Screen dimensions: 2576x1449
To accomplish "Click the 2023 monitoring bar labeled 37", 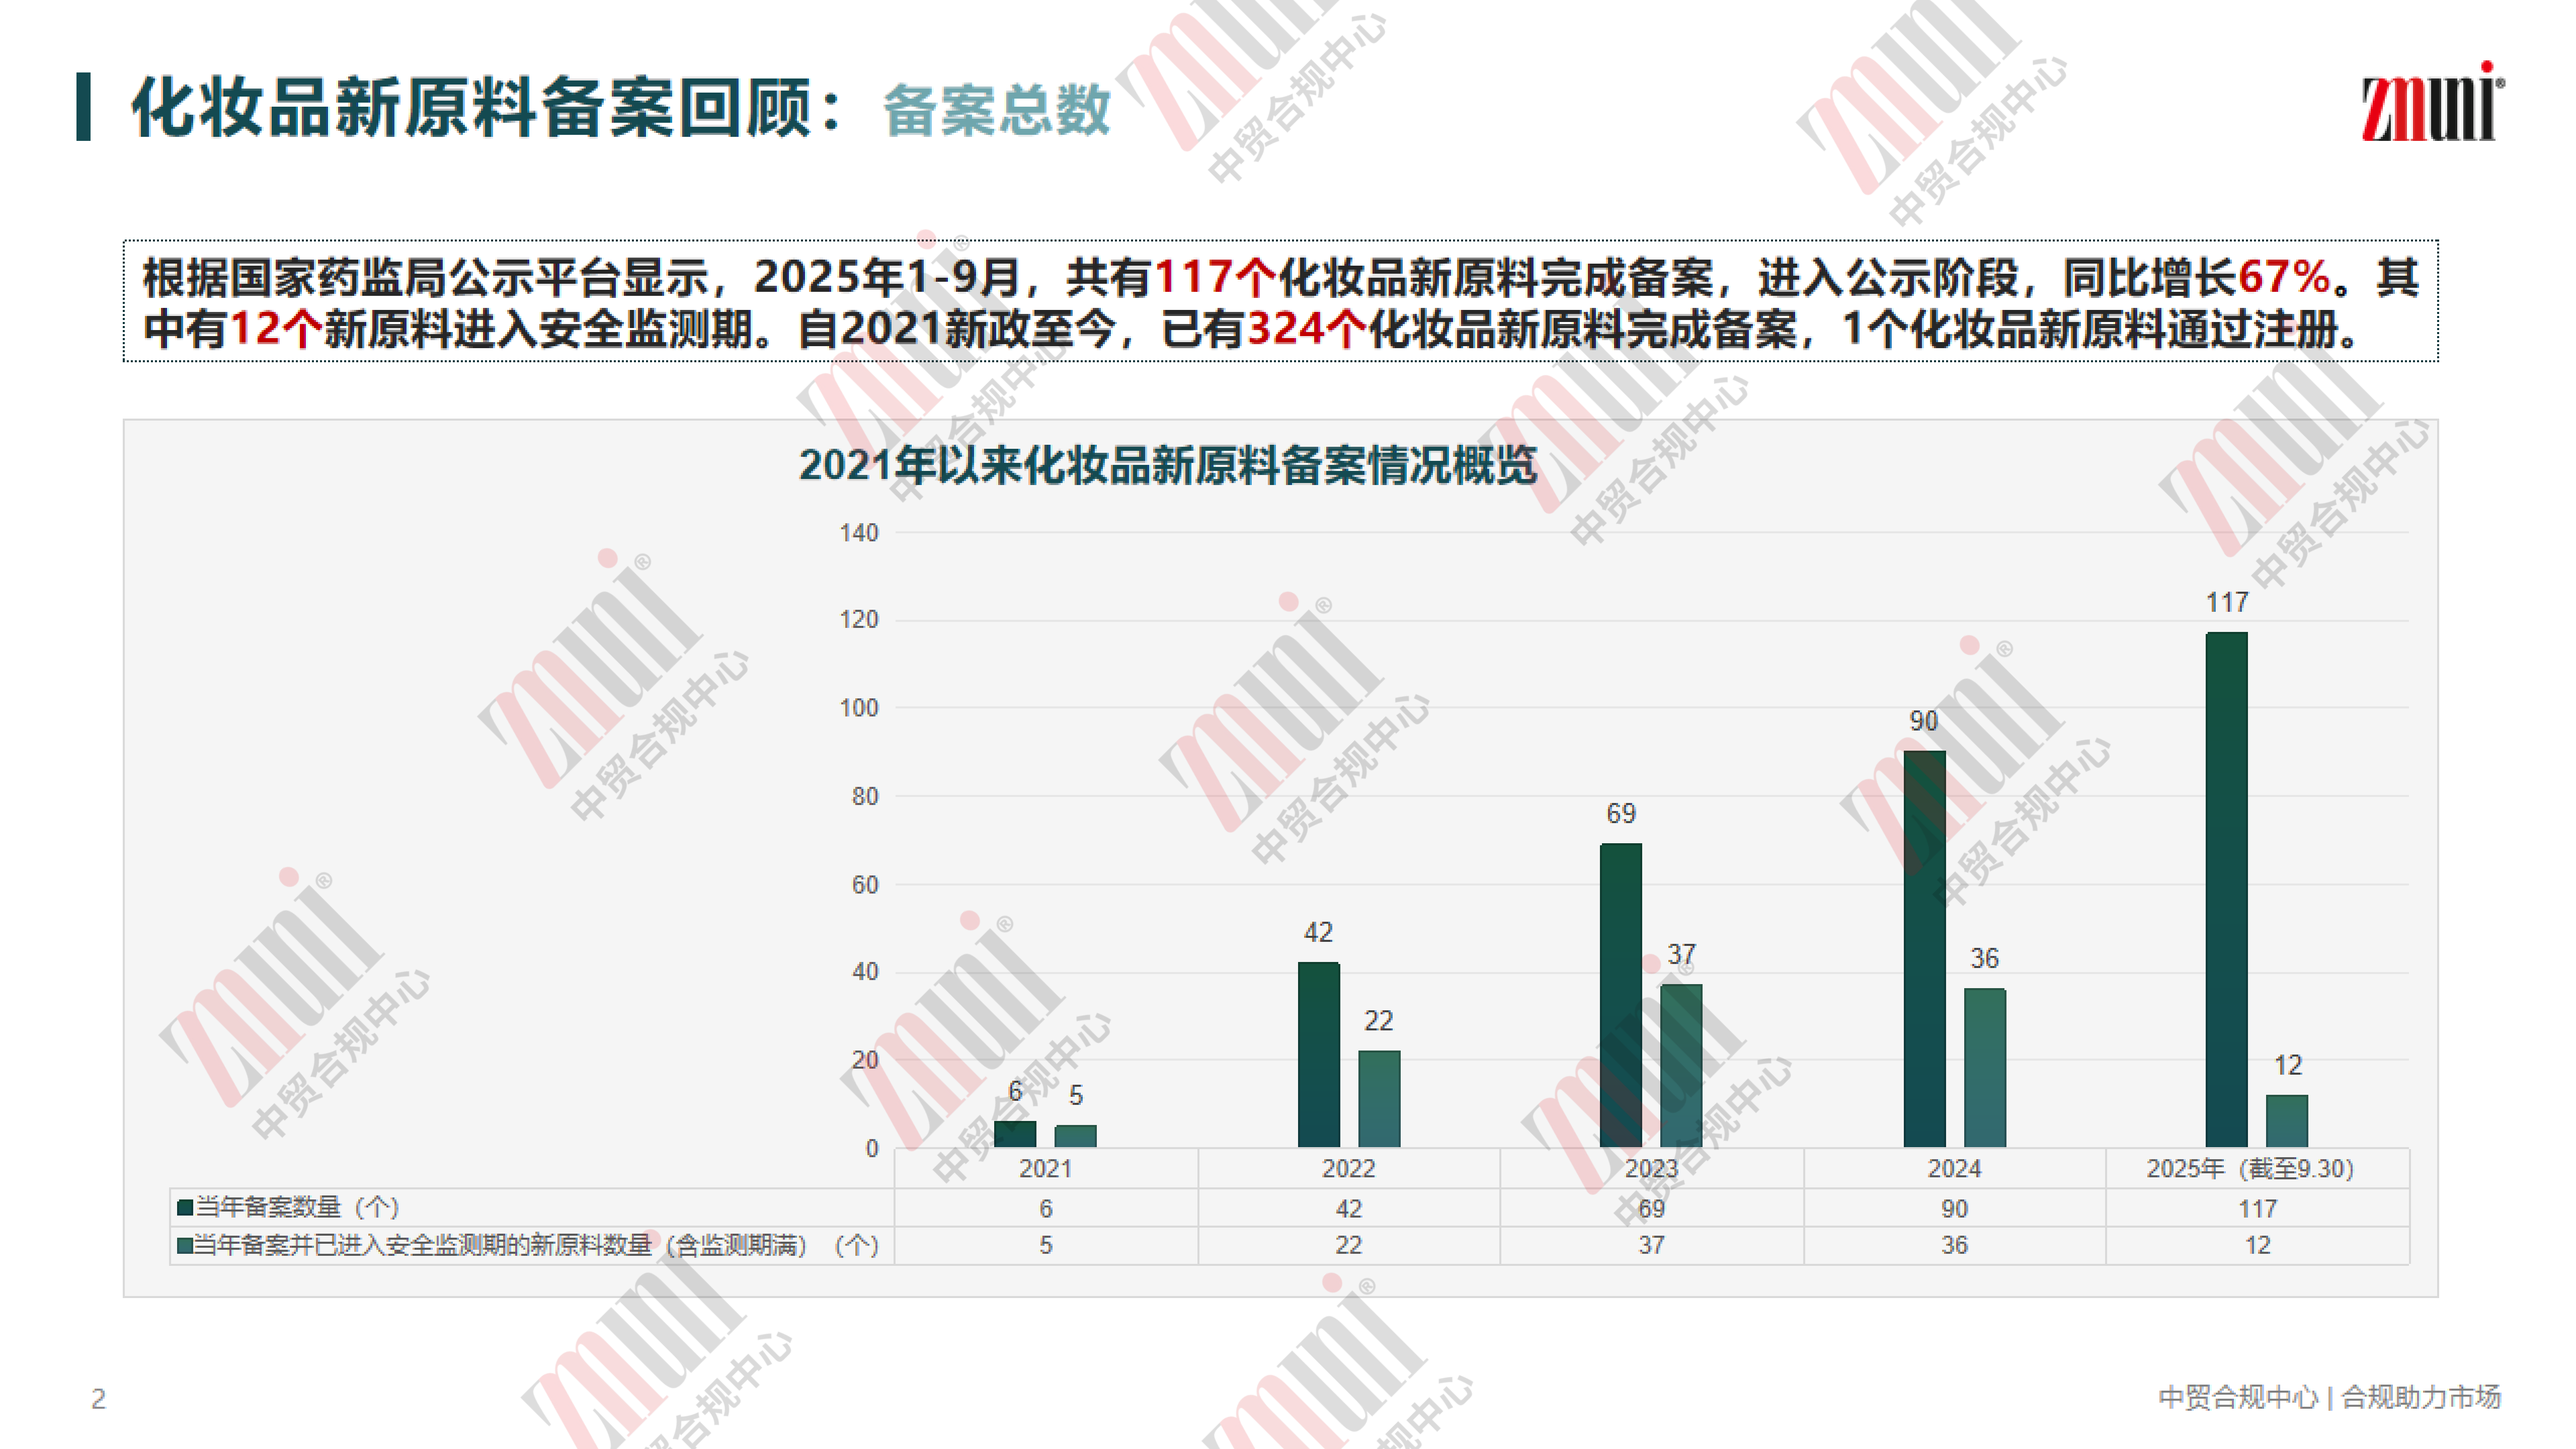I will [1681, 1066].
